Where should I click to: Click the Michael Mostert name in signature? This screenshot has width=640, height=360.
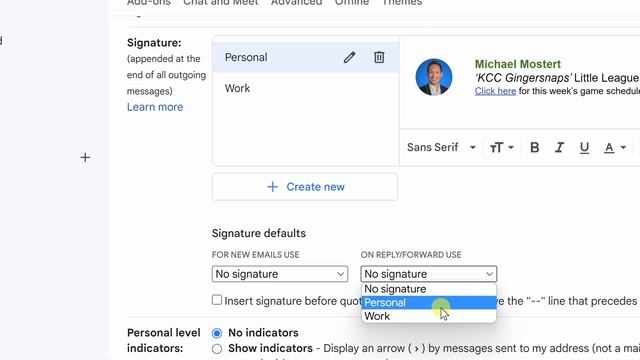click(518, 64)
